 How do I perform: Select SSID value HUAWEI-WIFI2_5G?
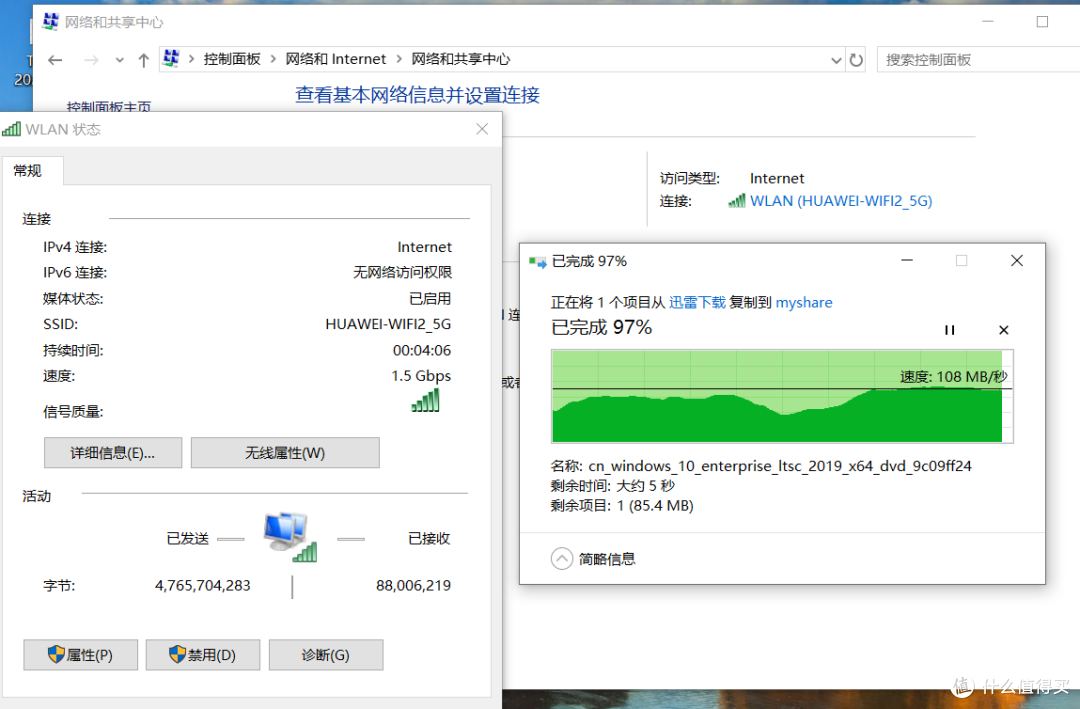388,324
